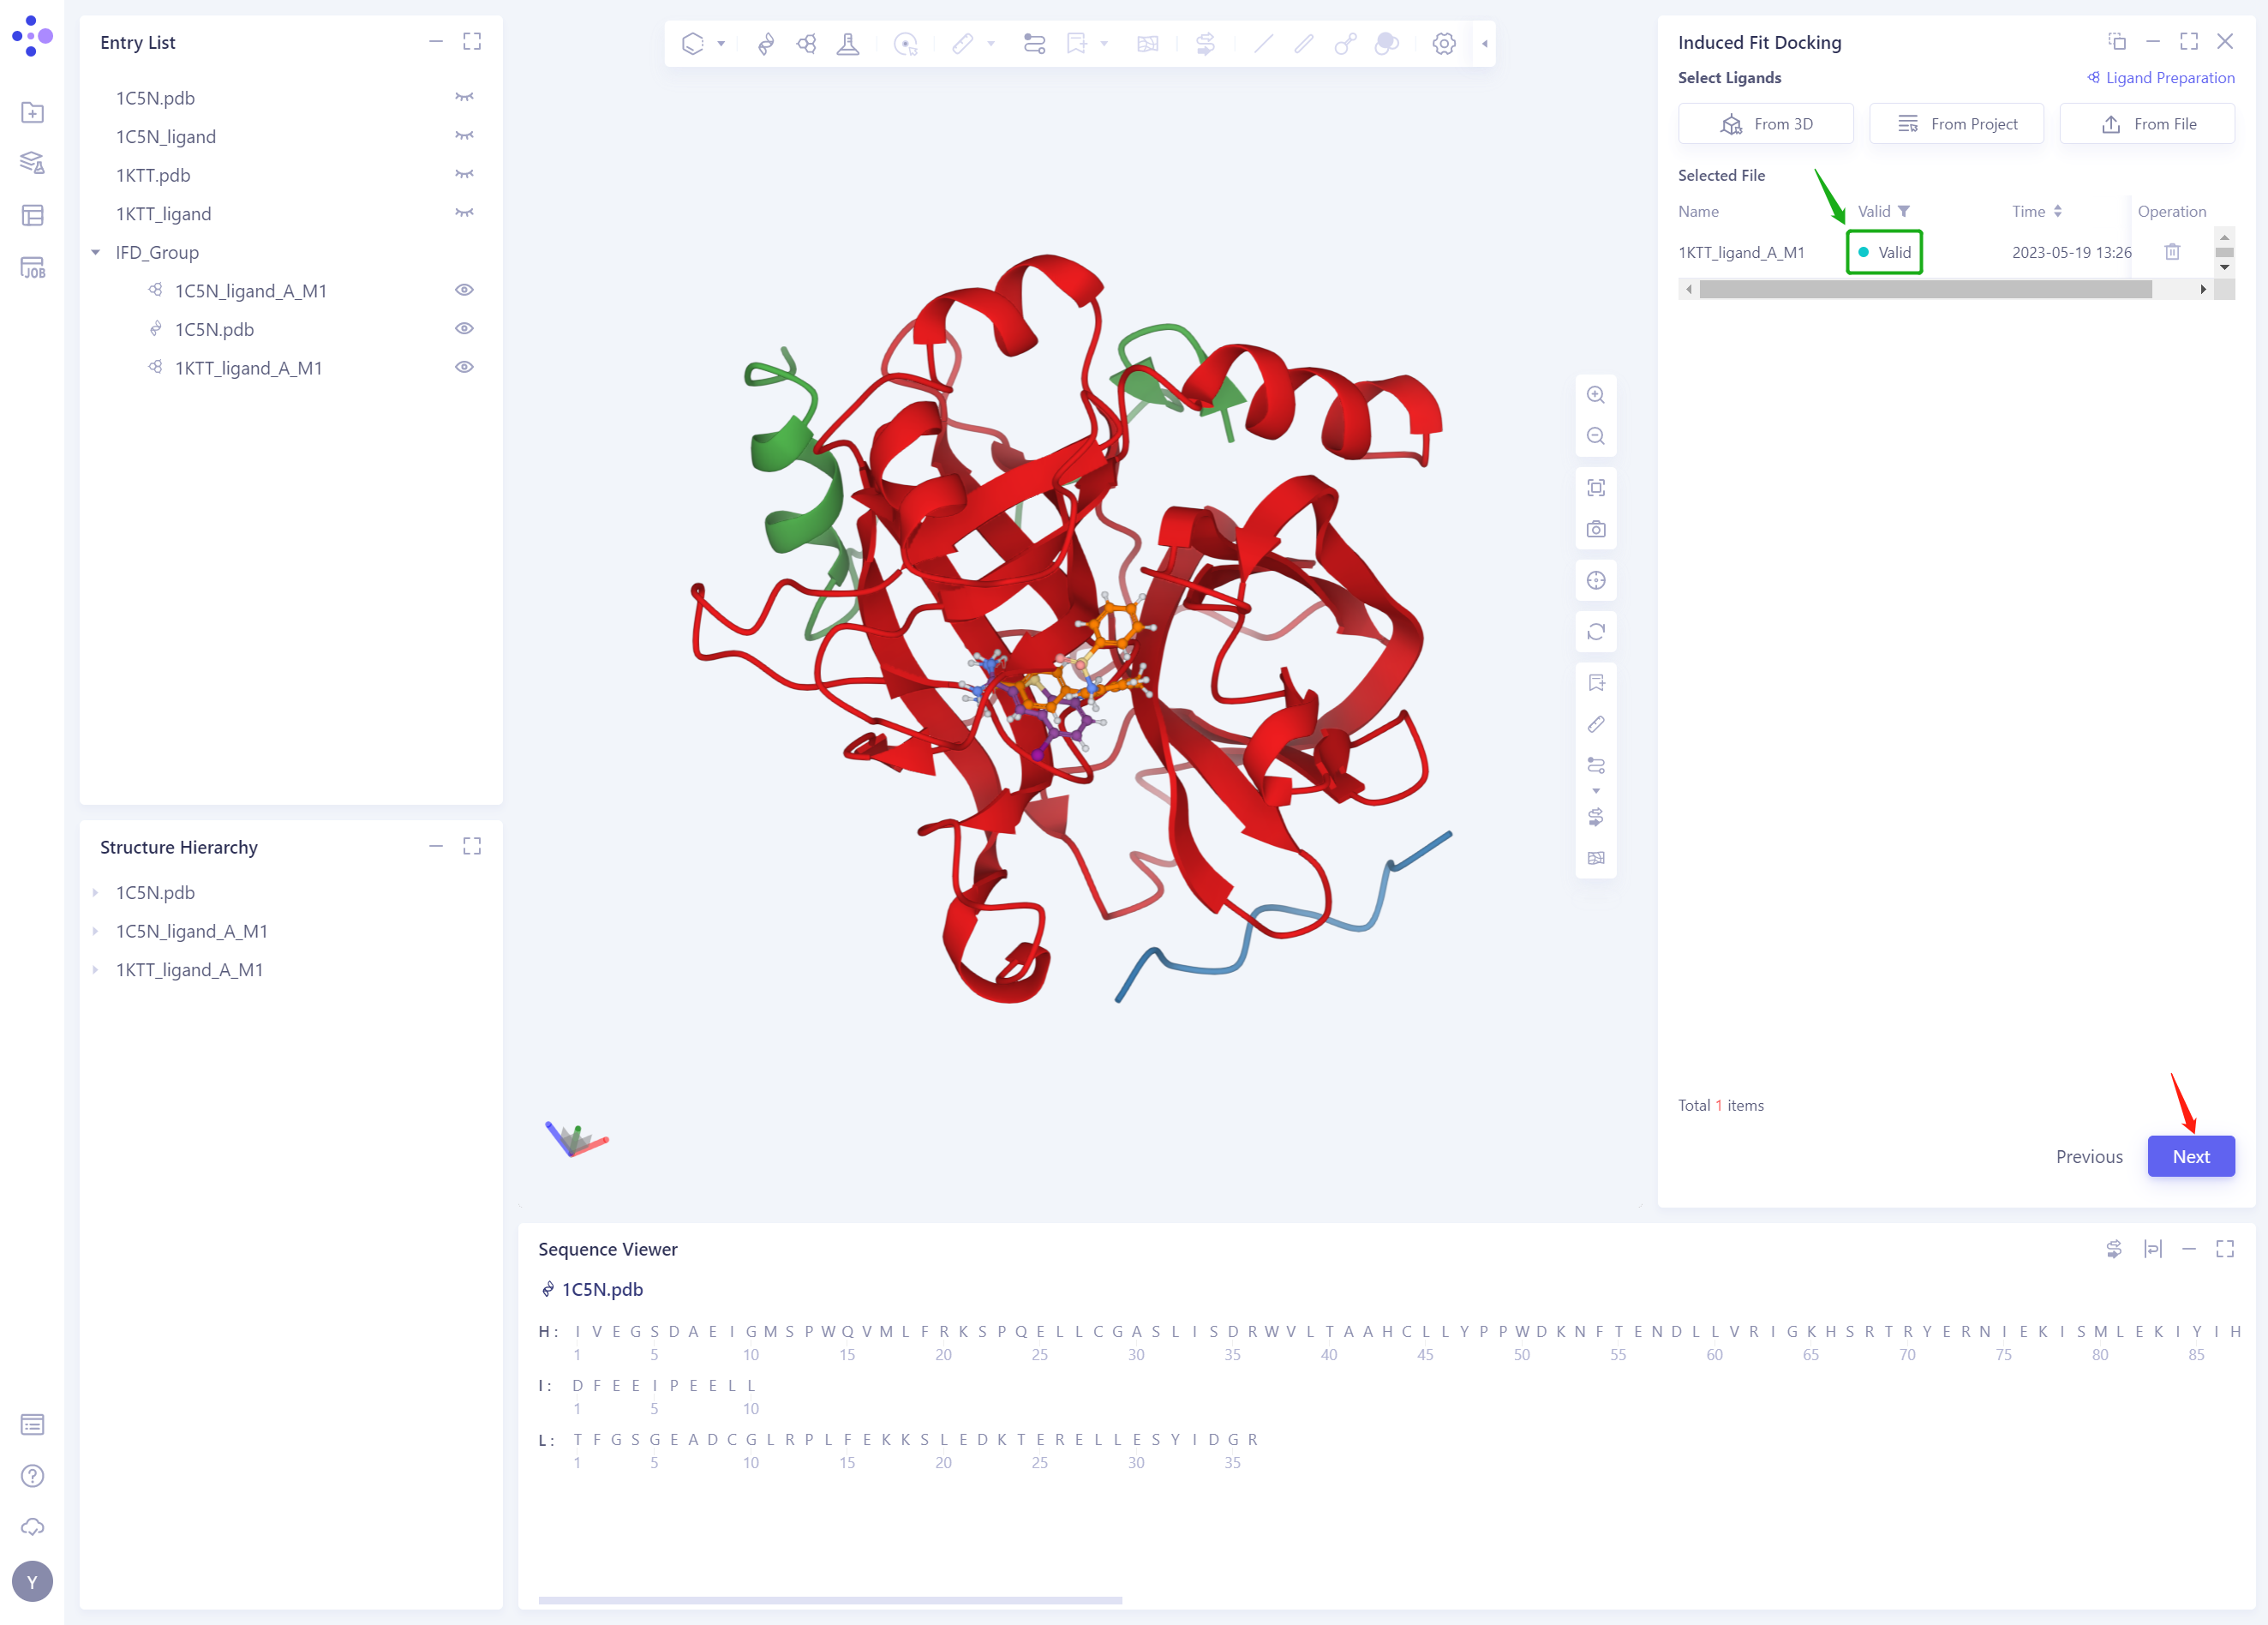2268x1625 pixels.
Task: Click the zoom in magnifier icon
Action: (1596, 395)
